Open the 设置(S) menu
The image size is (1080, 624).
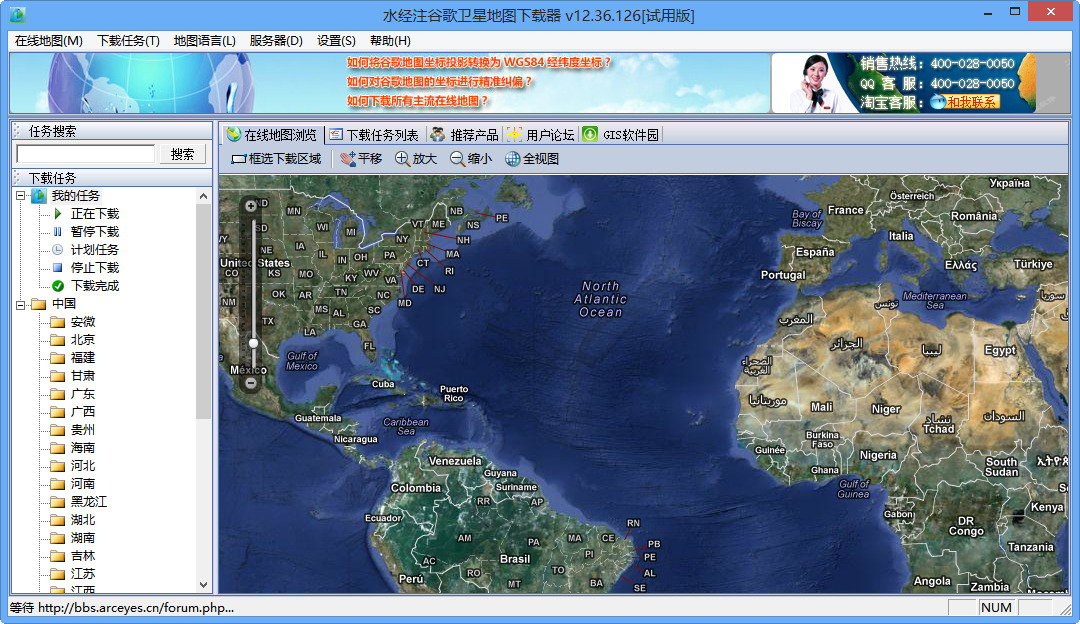pos(335,40)
